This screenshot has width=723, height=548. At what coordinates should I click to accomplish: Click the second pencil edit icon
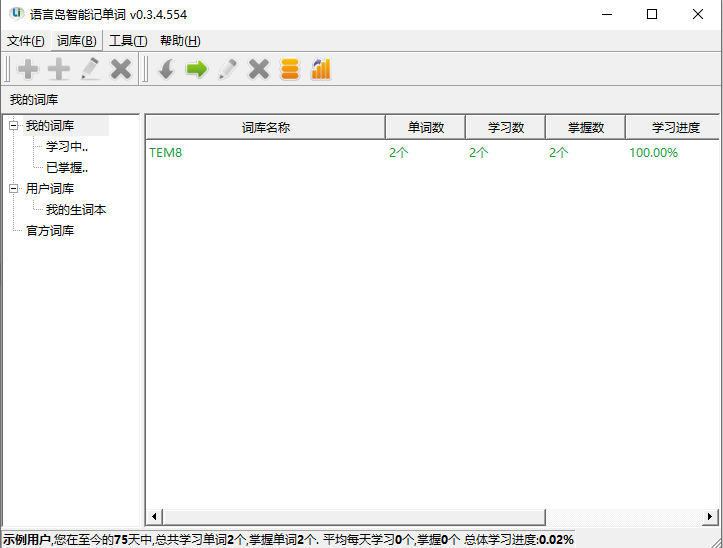(x=228, y=69)
